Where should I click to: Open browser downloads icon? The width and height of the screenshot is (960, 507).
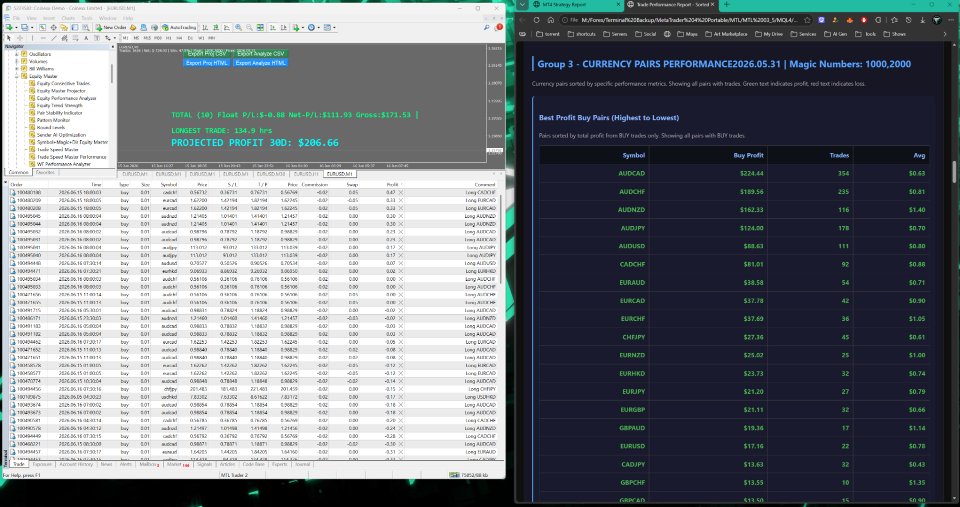click(x=923, y=20)
